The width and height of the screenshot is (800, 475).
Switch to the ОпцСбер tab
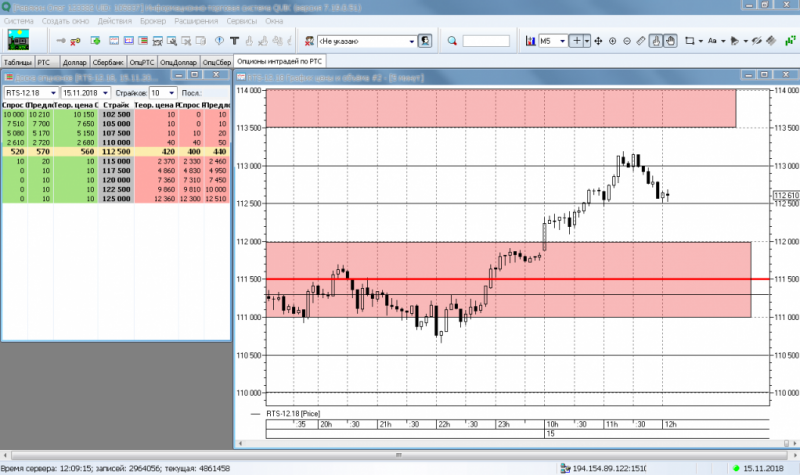coord(217,62)
